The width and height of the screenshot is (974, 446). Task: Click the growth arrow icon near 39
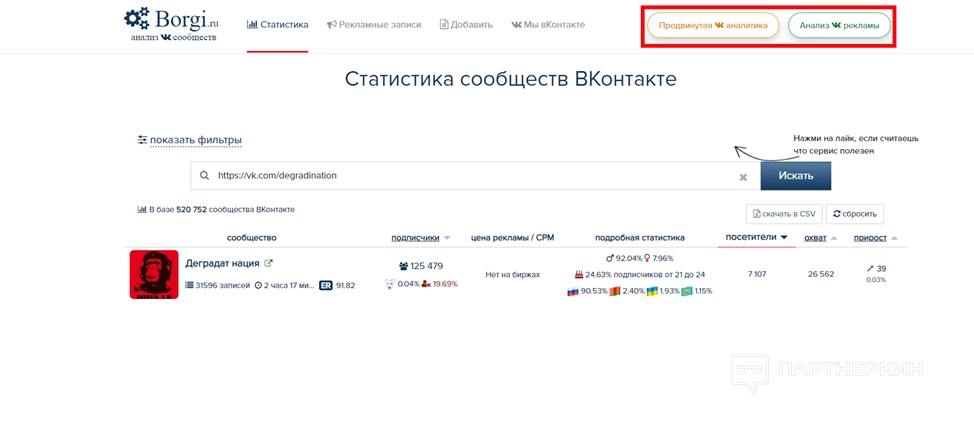coord(870,269)
